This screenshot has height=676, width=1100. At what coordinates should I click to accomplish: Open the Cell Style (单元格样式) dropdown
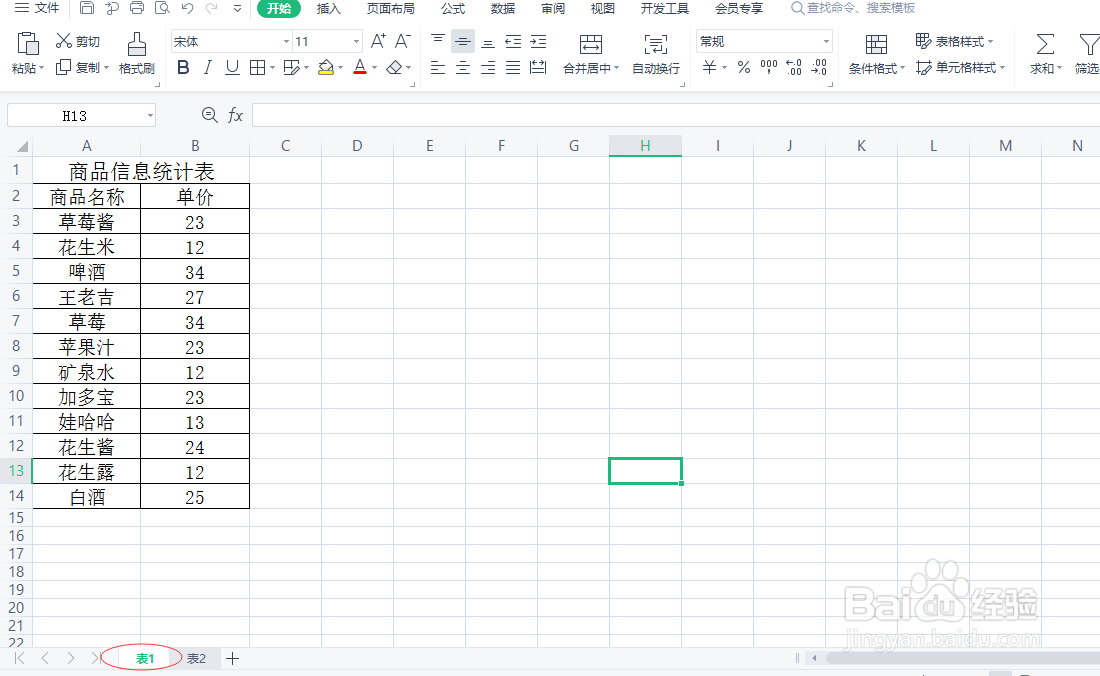(x=961, y=67)
